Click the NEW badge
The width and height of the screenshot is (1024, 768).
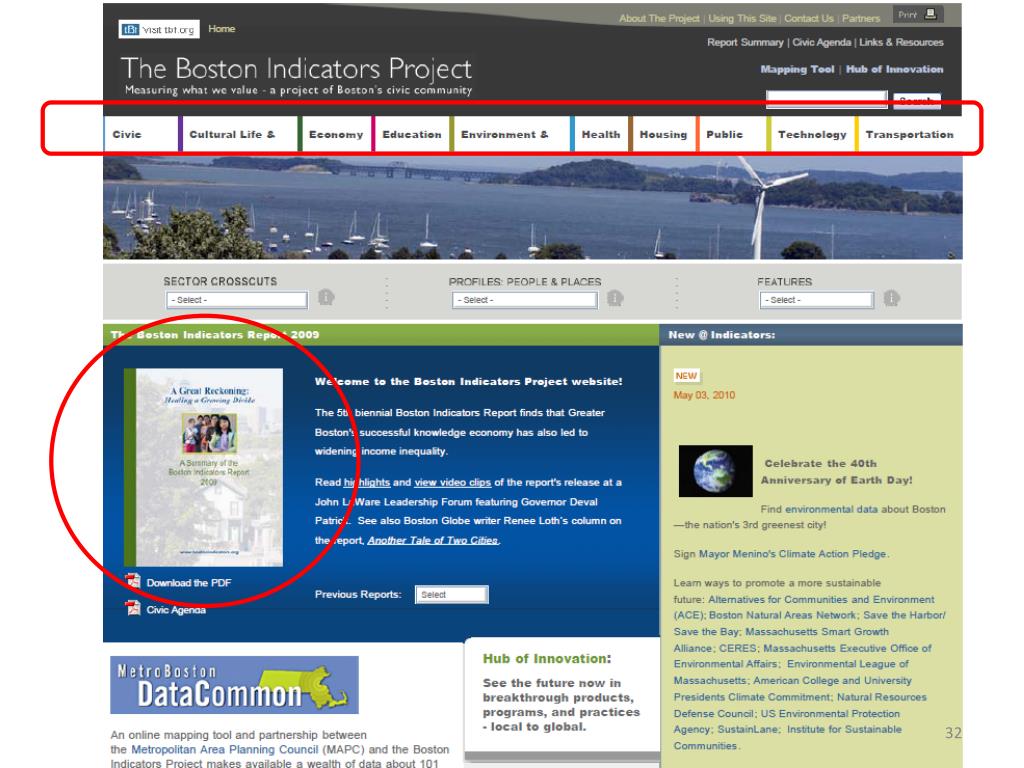click(x=686, y=376)
